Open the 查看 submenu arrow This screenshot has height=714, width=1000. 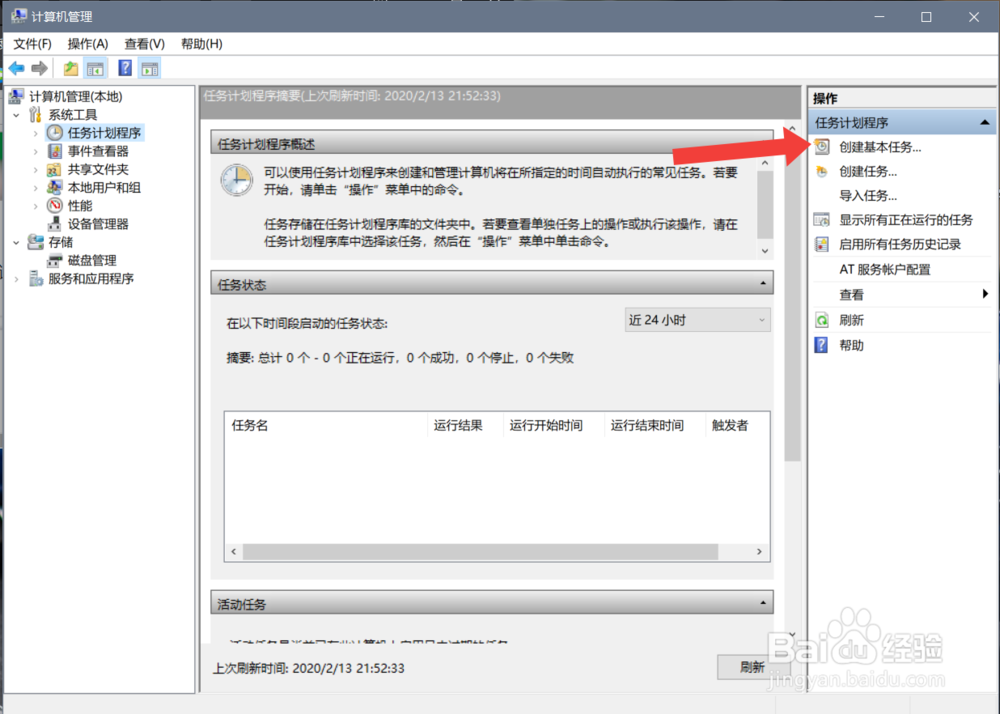click(985, 294)
